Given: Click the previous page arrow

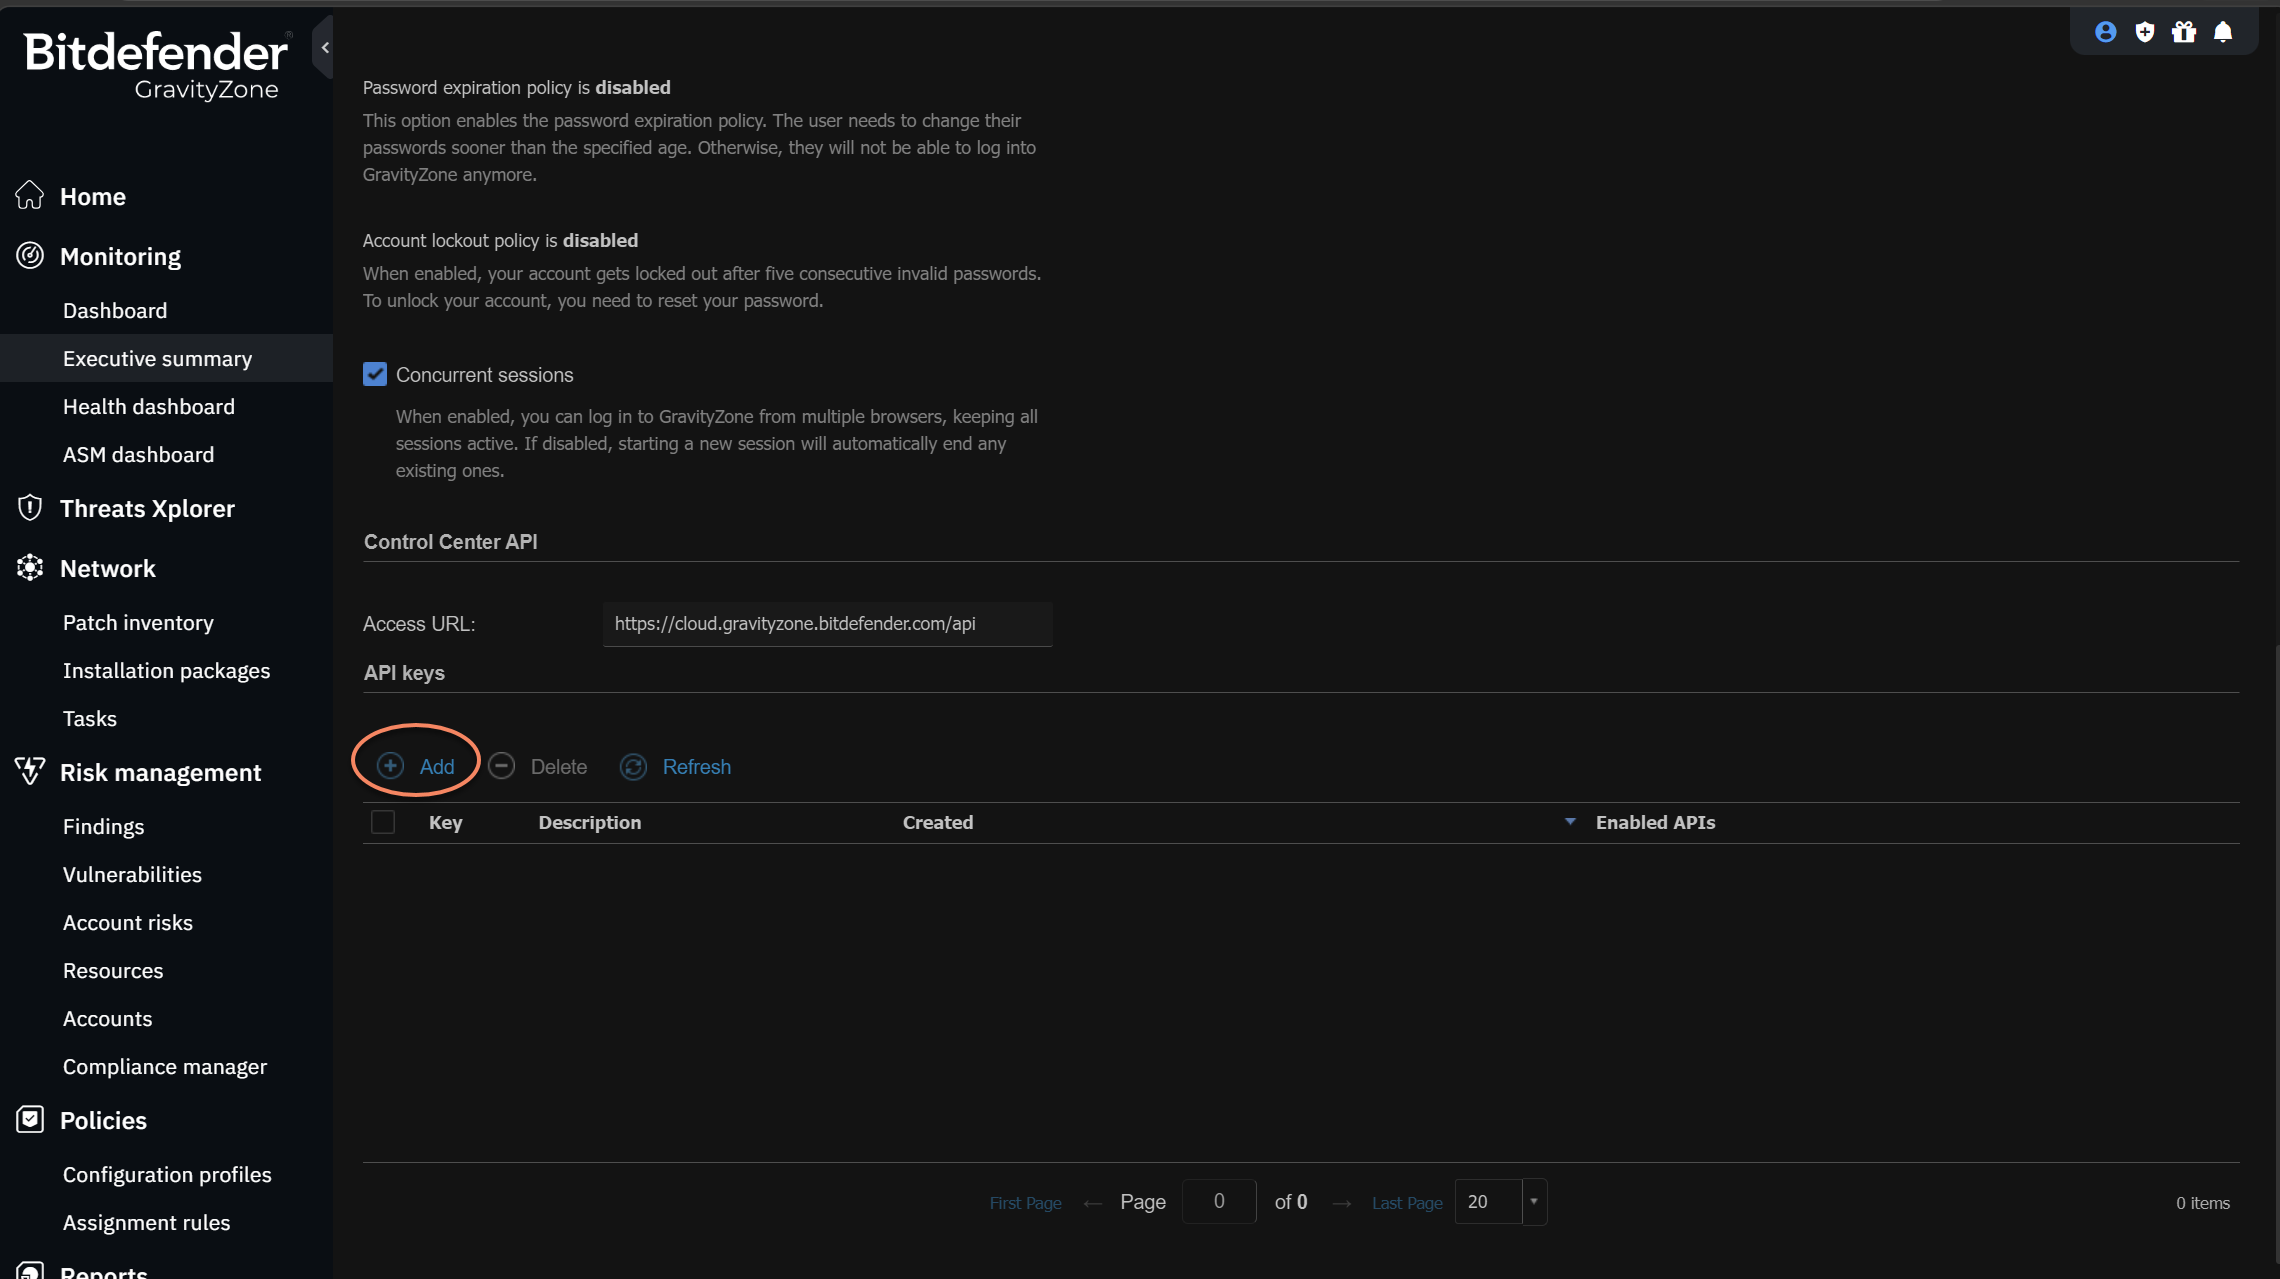Looking at the screenshot, I should click(1092, 1203).
